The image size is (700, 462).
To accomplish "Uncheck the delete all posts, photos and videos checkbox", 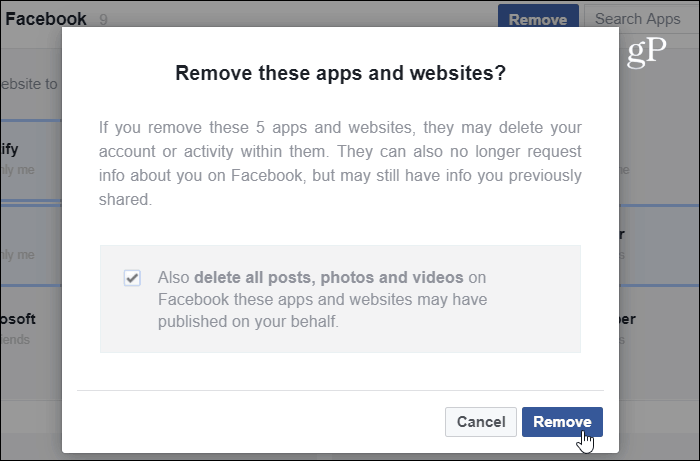I will tap(132, 278).
